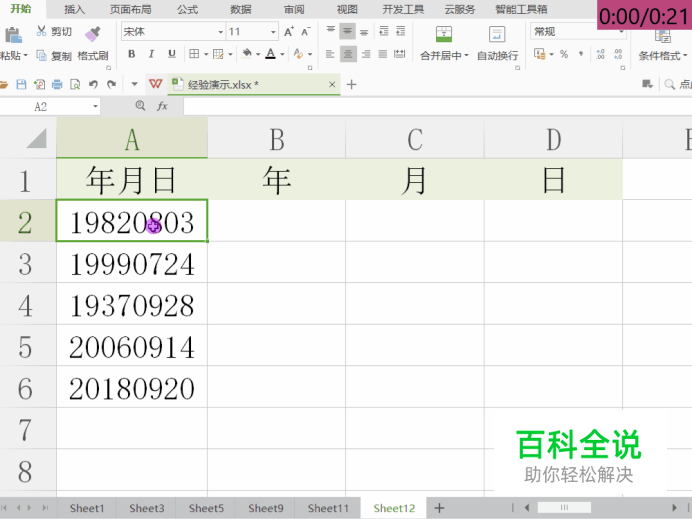Expand fill color dropdown arrow
692x519 pixels.
click(x=258, y=55)
